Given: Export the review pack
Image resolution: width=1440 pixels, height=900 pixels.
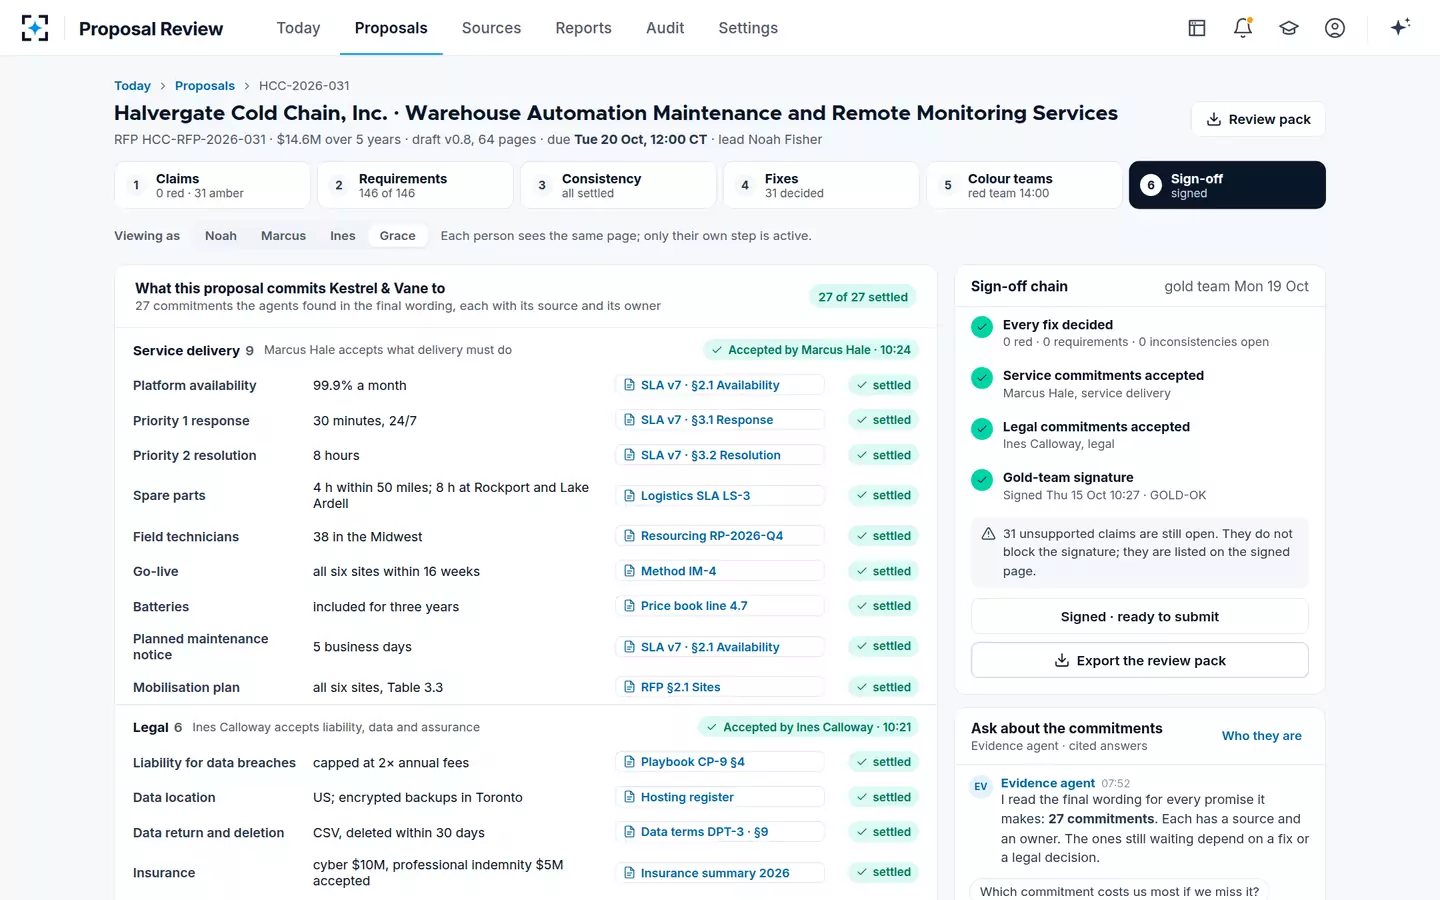Looking at the screenshot, I should [1140, 660].
